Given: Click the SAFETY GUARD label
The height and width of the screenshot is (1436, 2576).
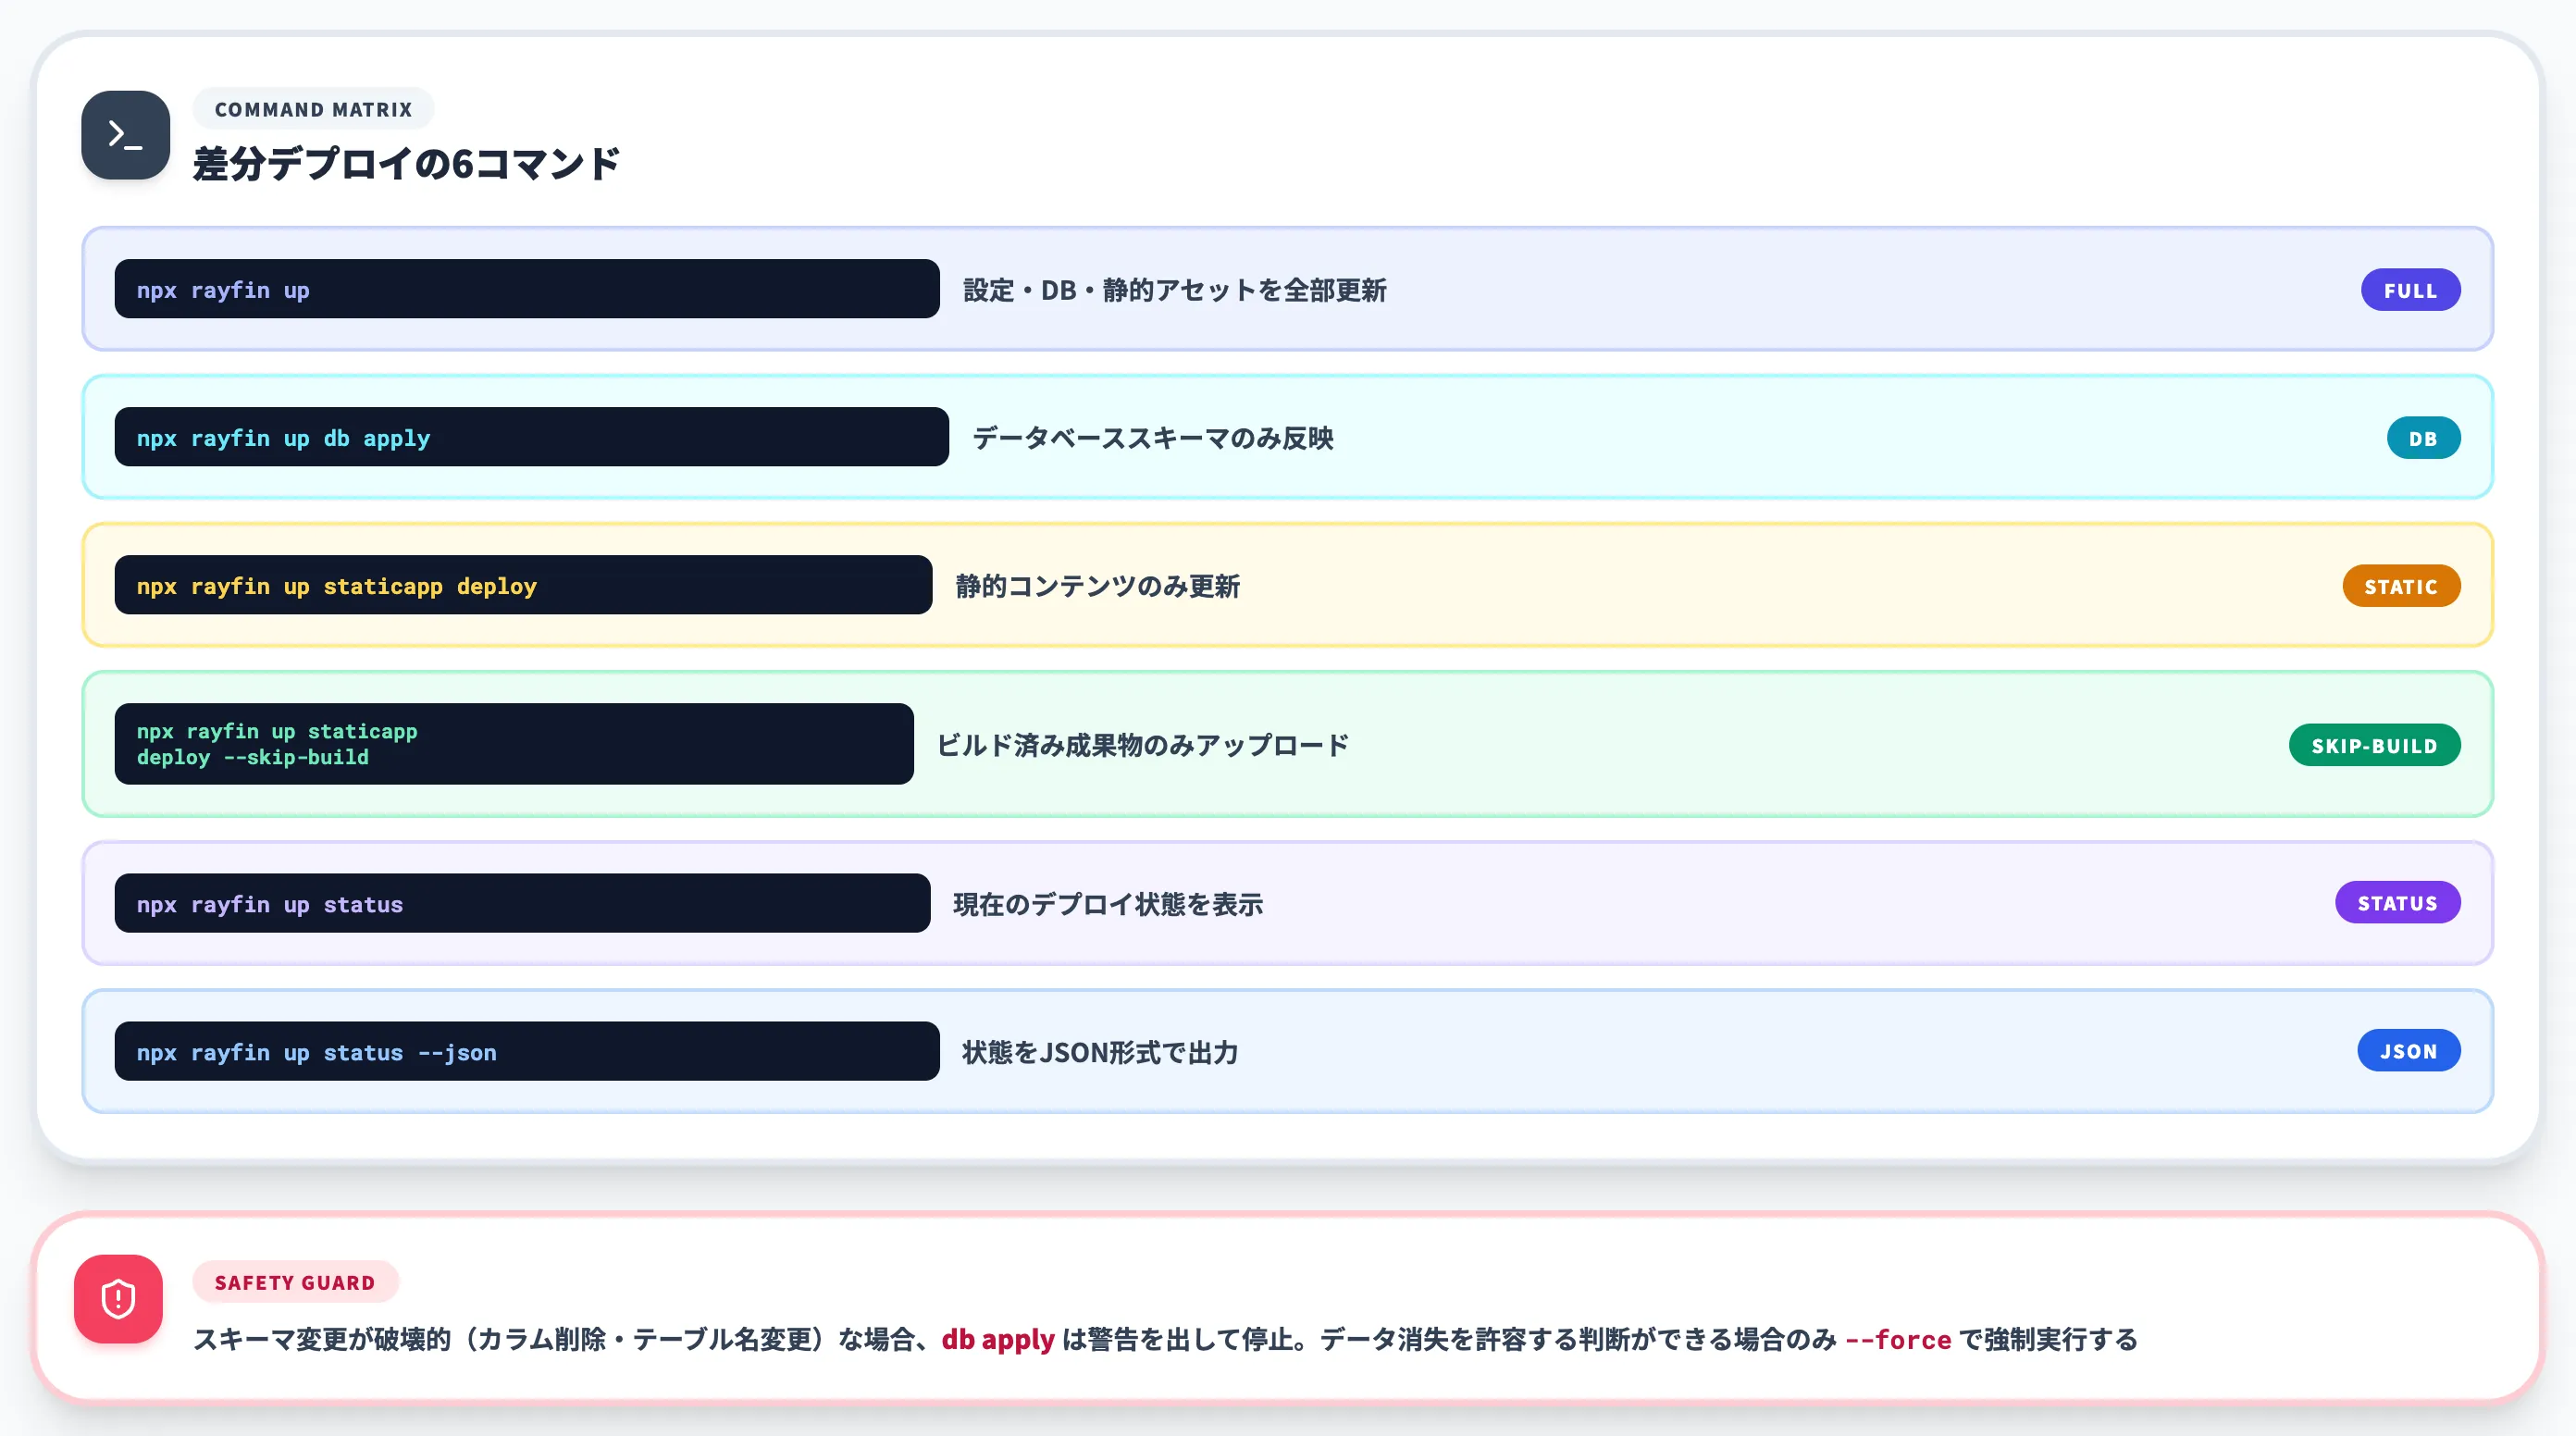Looking at the screenshot, I should [295, 1282].
